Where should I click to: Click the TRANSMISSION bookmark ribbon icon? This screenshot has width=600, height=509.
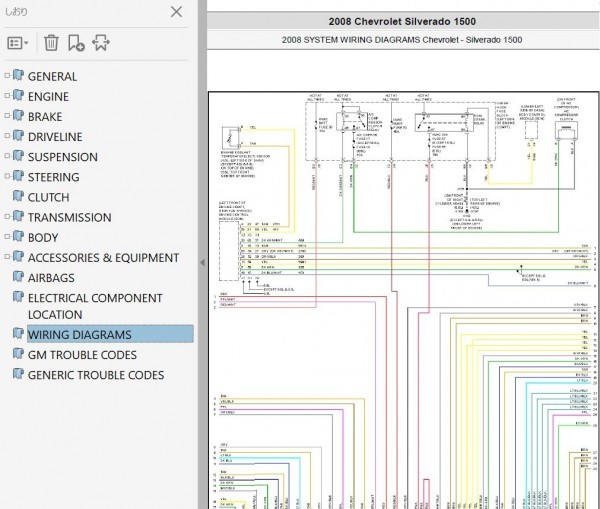tap(18, 216)
